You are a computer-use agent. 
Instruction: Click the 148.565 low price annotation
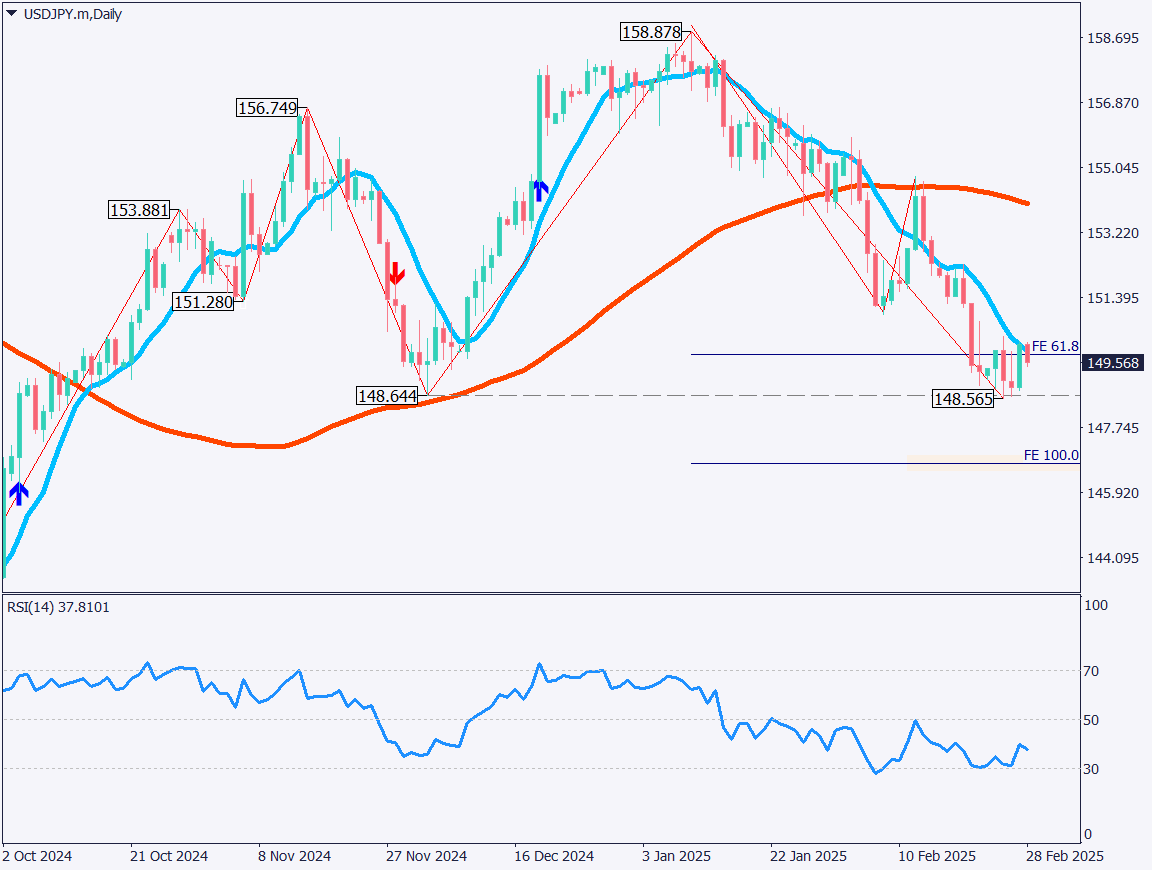point(963,399)
